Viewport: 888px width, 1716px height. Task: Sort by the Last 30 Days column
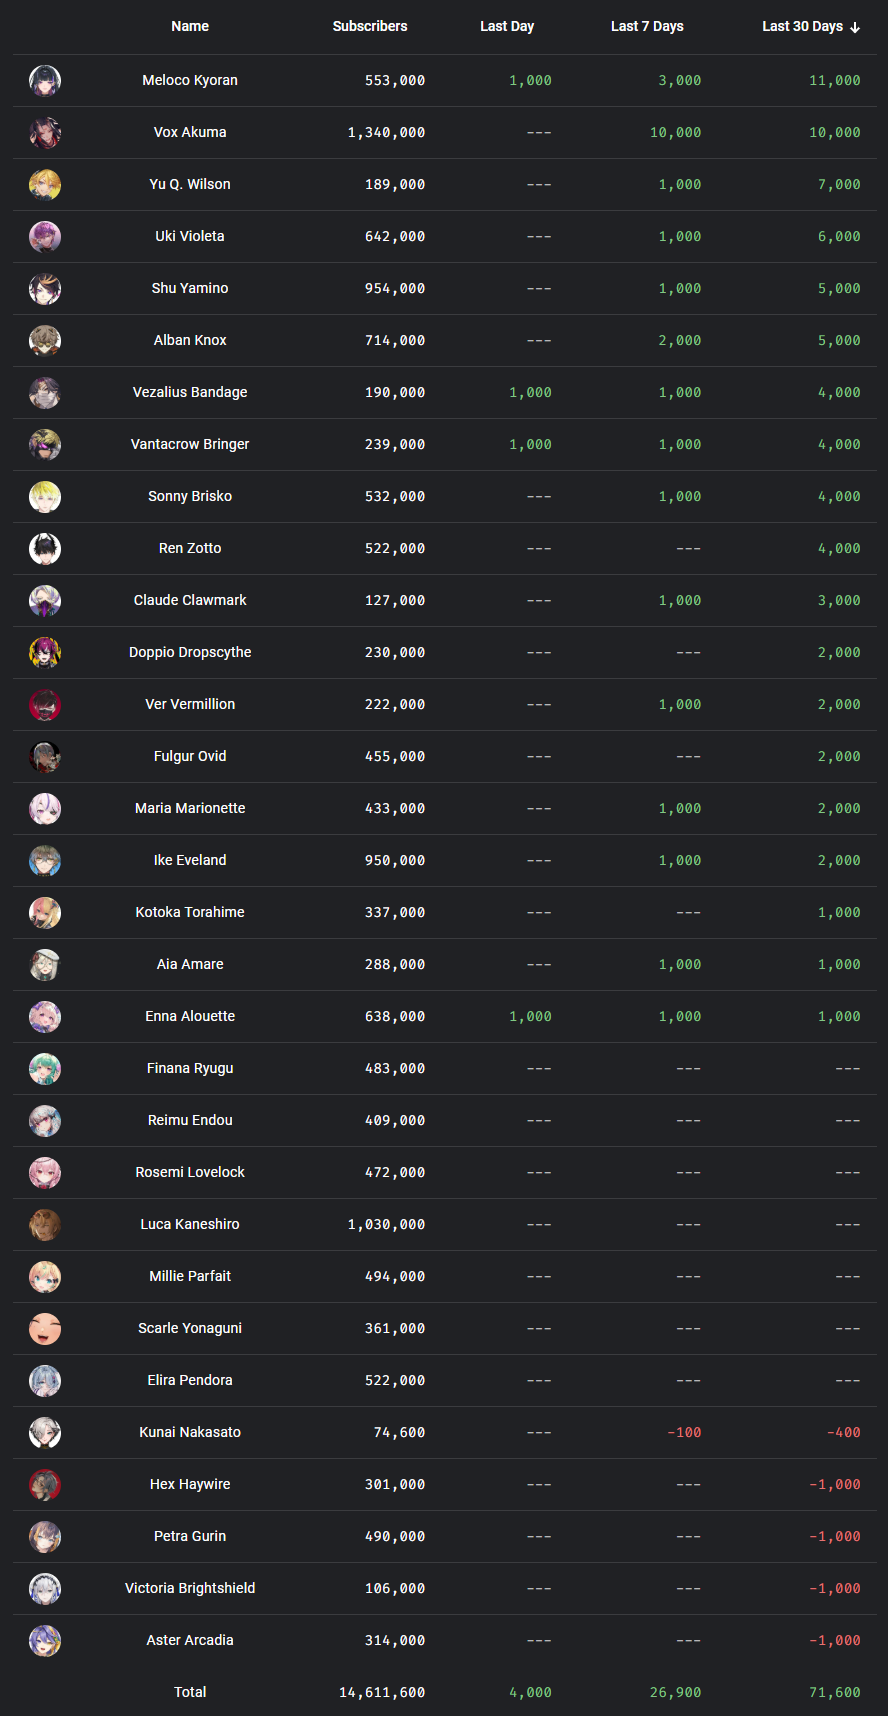[x=802, y=26]
